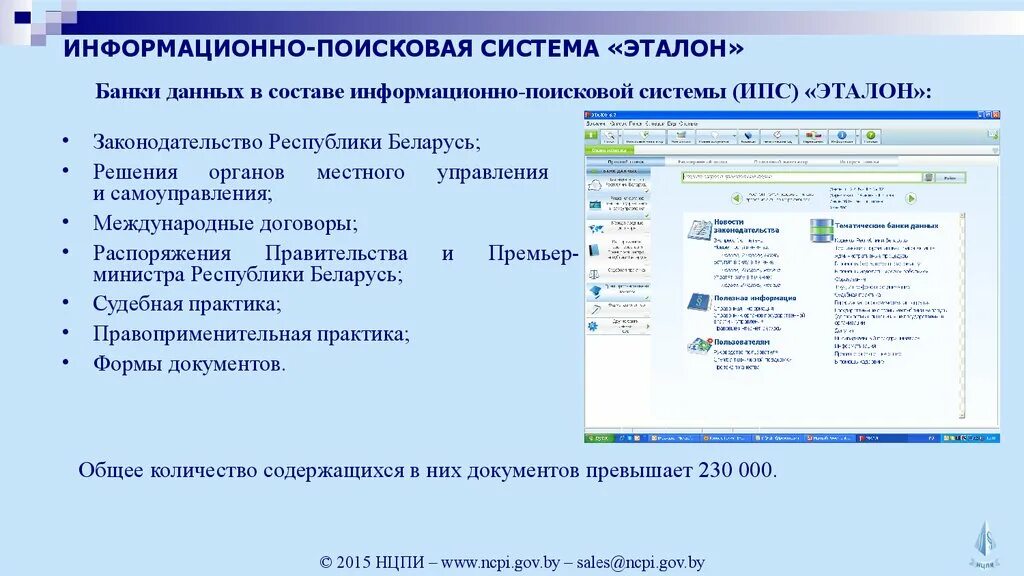Open dropdown arrow next to speech bubble button
Viewport: 1024px width, 576px height.
(x=734, y=135)
